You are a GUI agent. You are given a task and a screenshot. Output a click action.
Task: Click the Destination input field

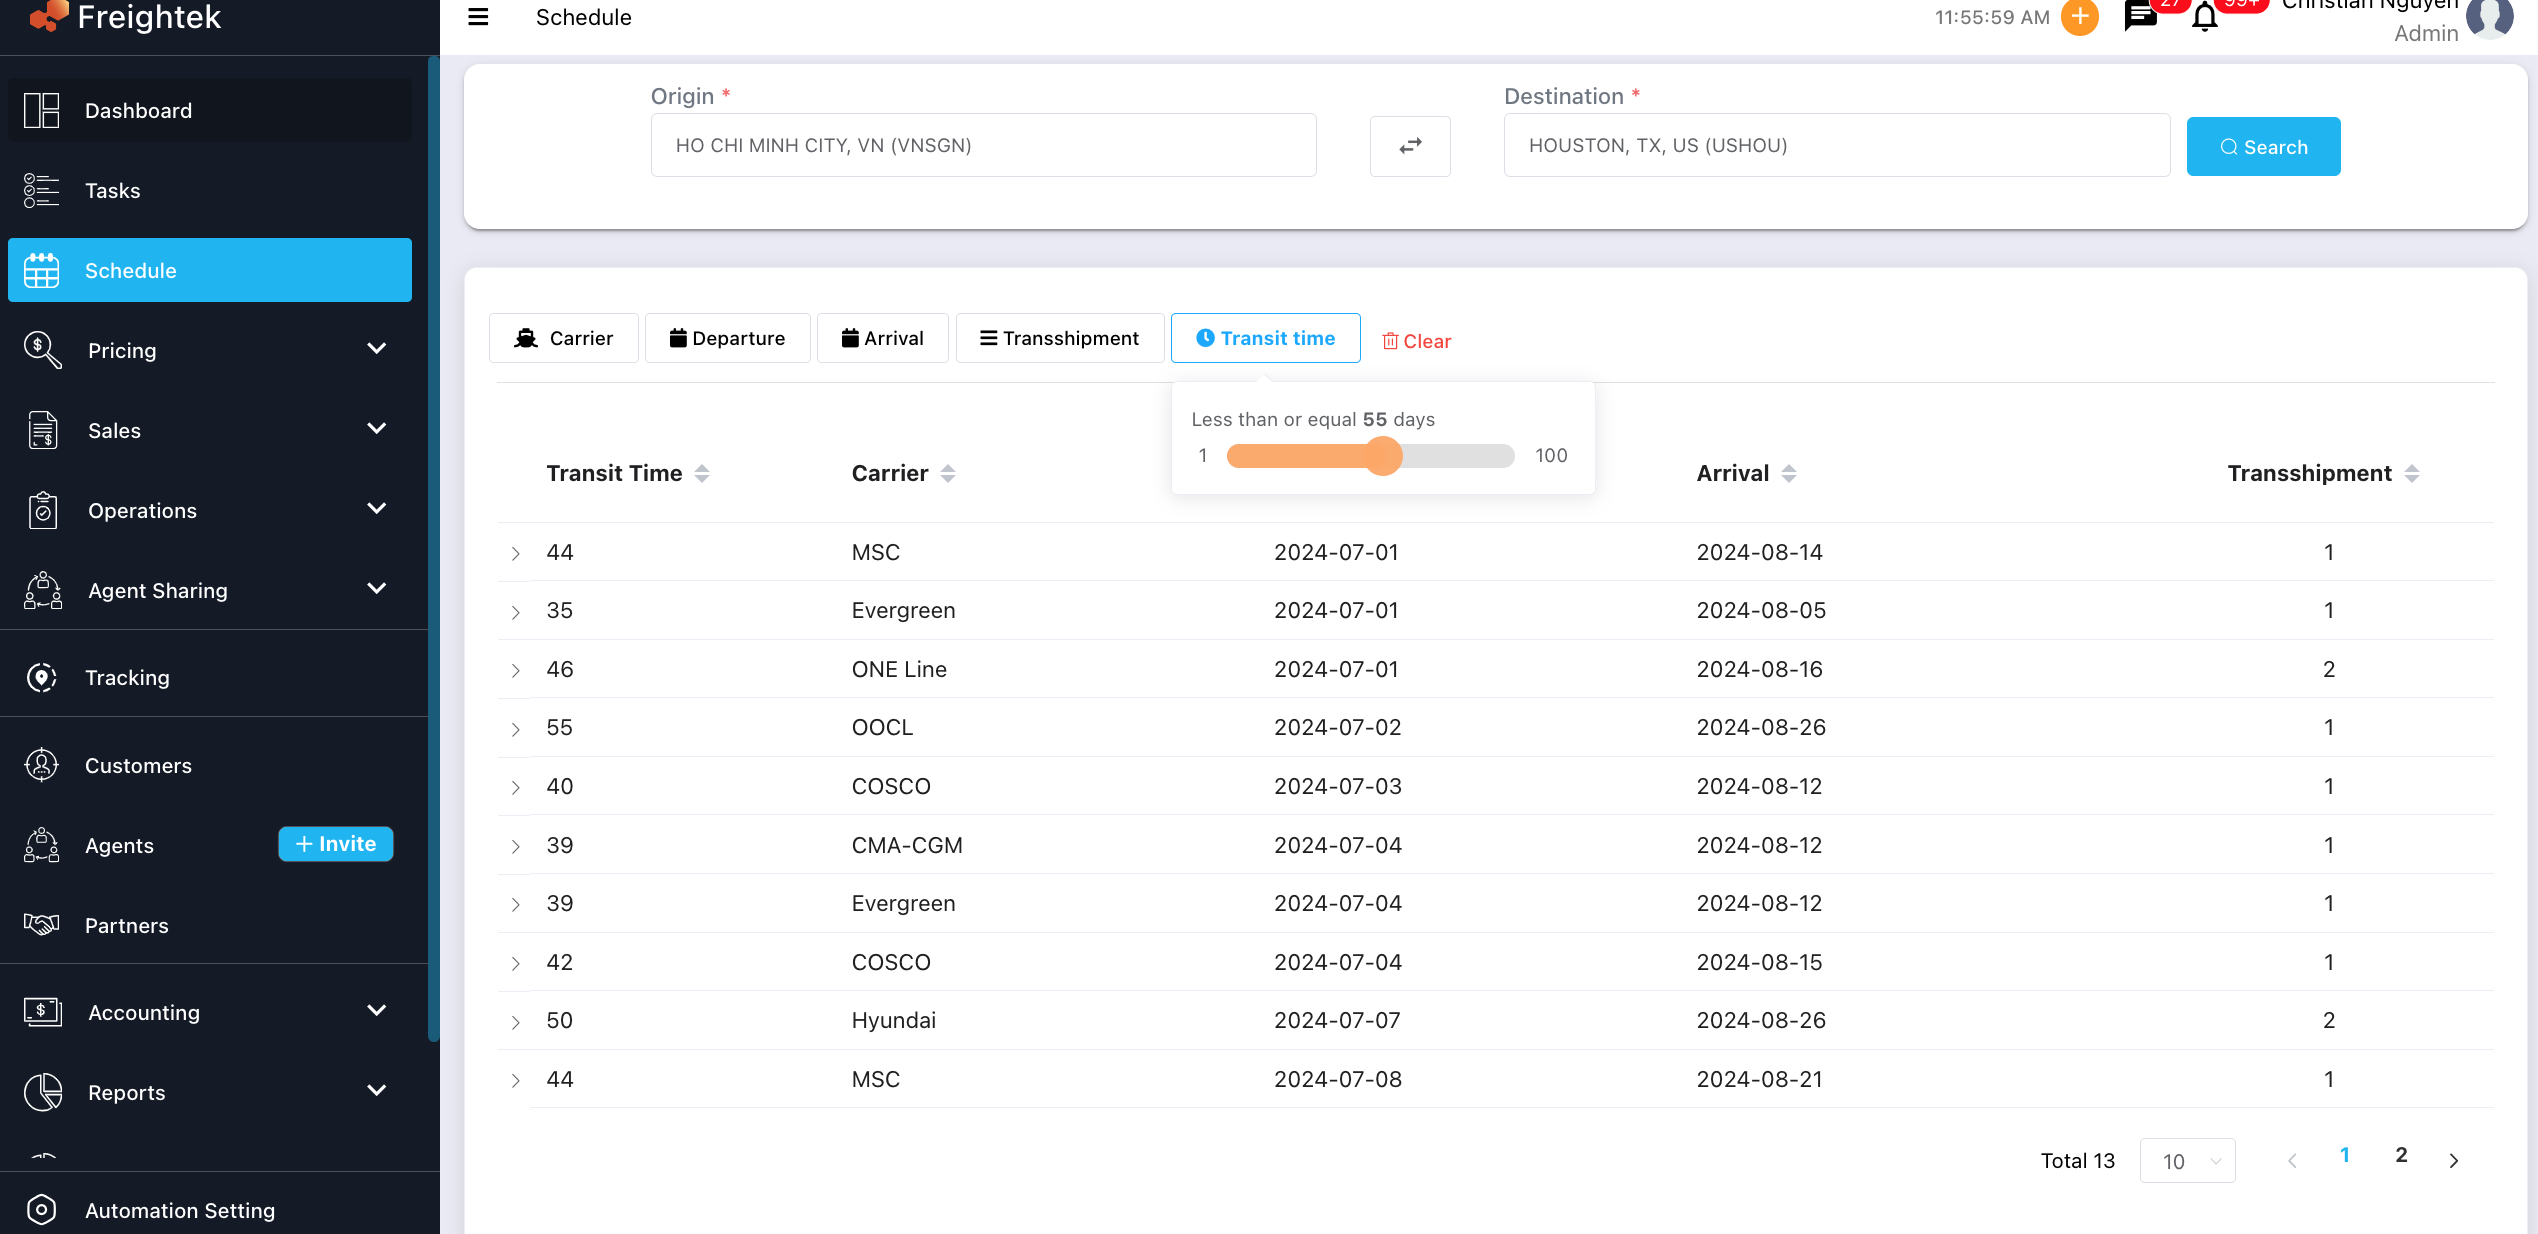click(x=1836, y=145)
